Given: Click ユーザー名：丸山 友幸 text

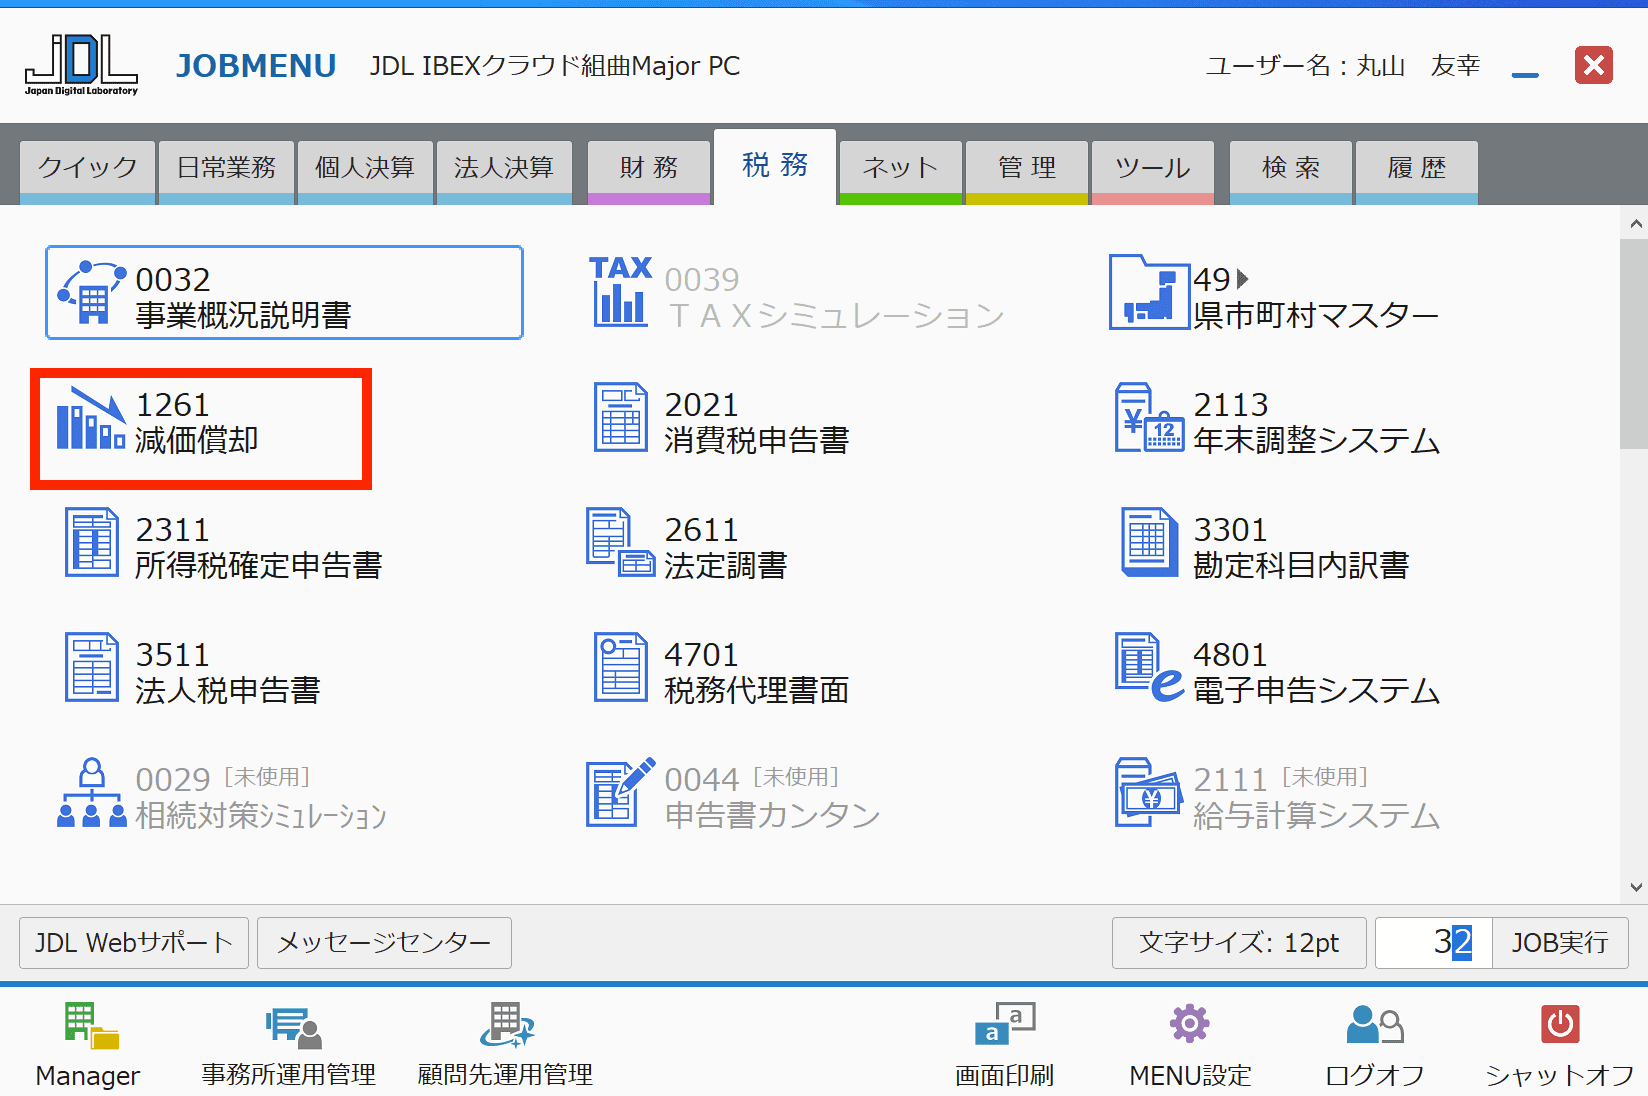Looking at the screenshot, I should click(x=1343, y=66).
